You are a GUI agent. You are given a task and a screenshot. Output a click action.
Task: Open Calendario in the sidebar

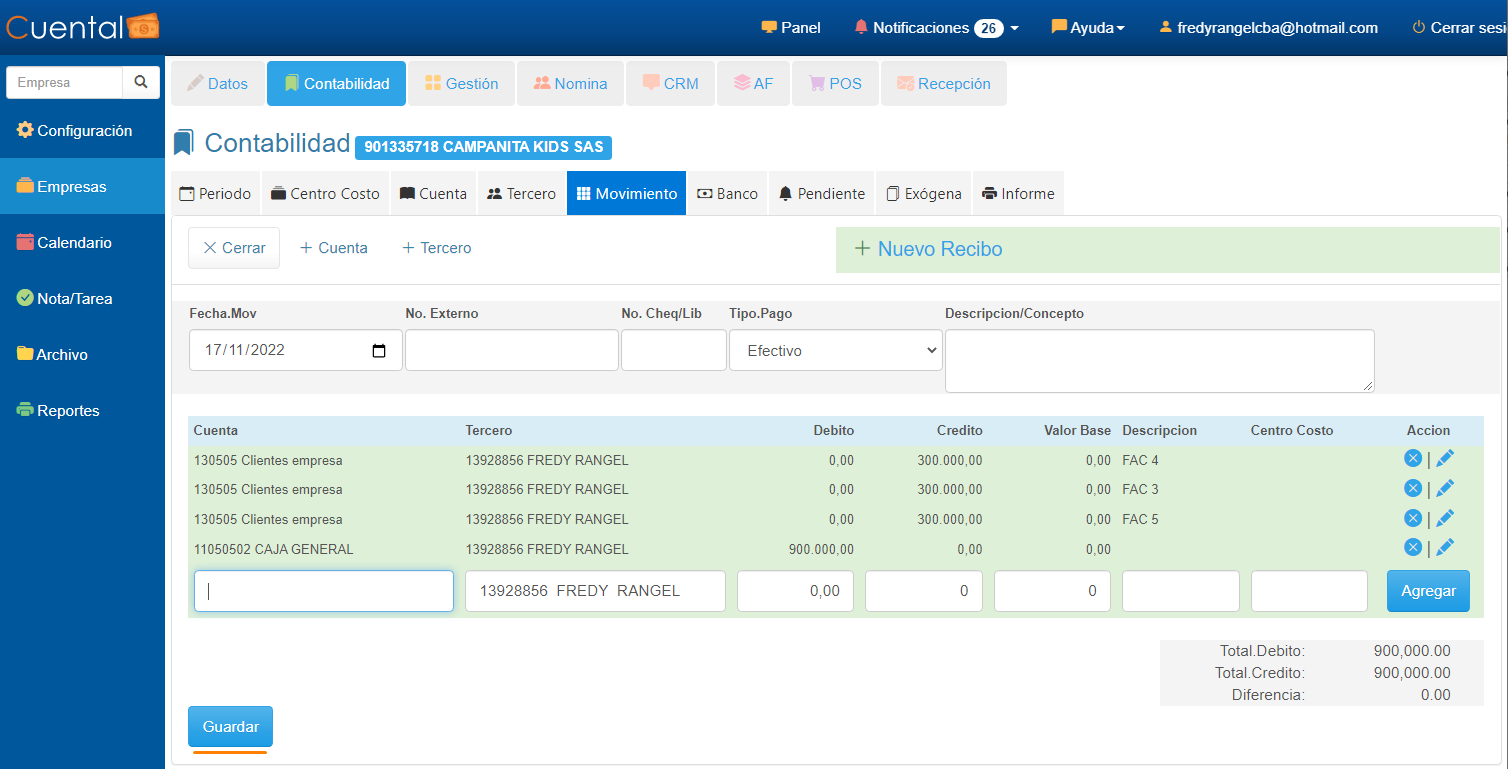click(x=82, y=243)
